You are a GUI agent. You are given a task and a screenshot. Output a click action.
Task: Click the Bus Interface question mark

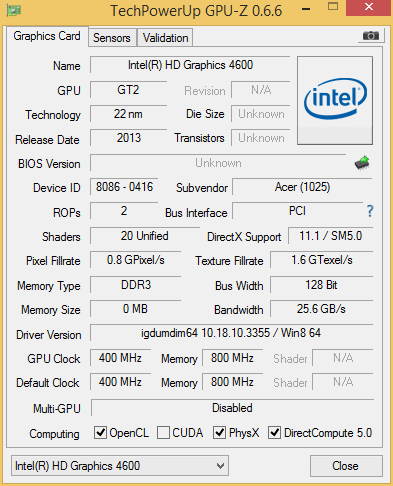coord(370,211)
